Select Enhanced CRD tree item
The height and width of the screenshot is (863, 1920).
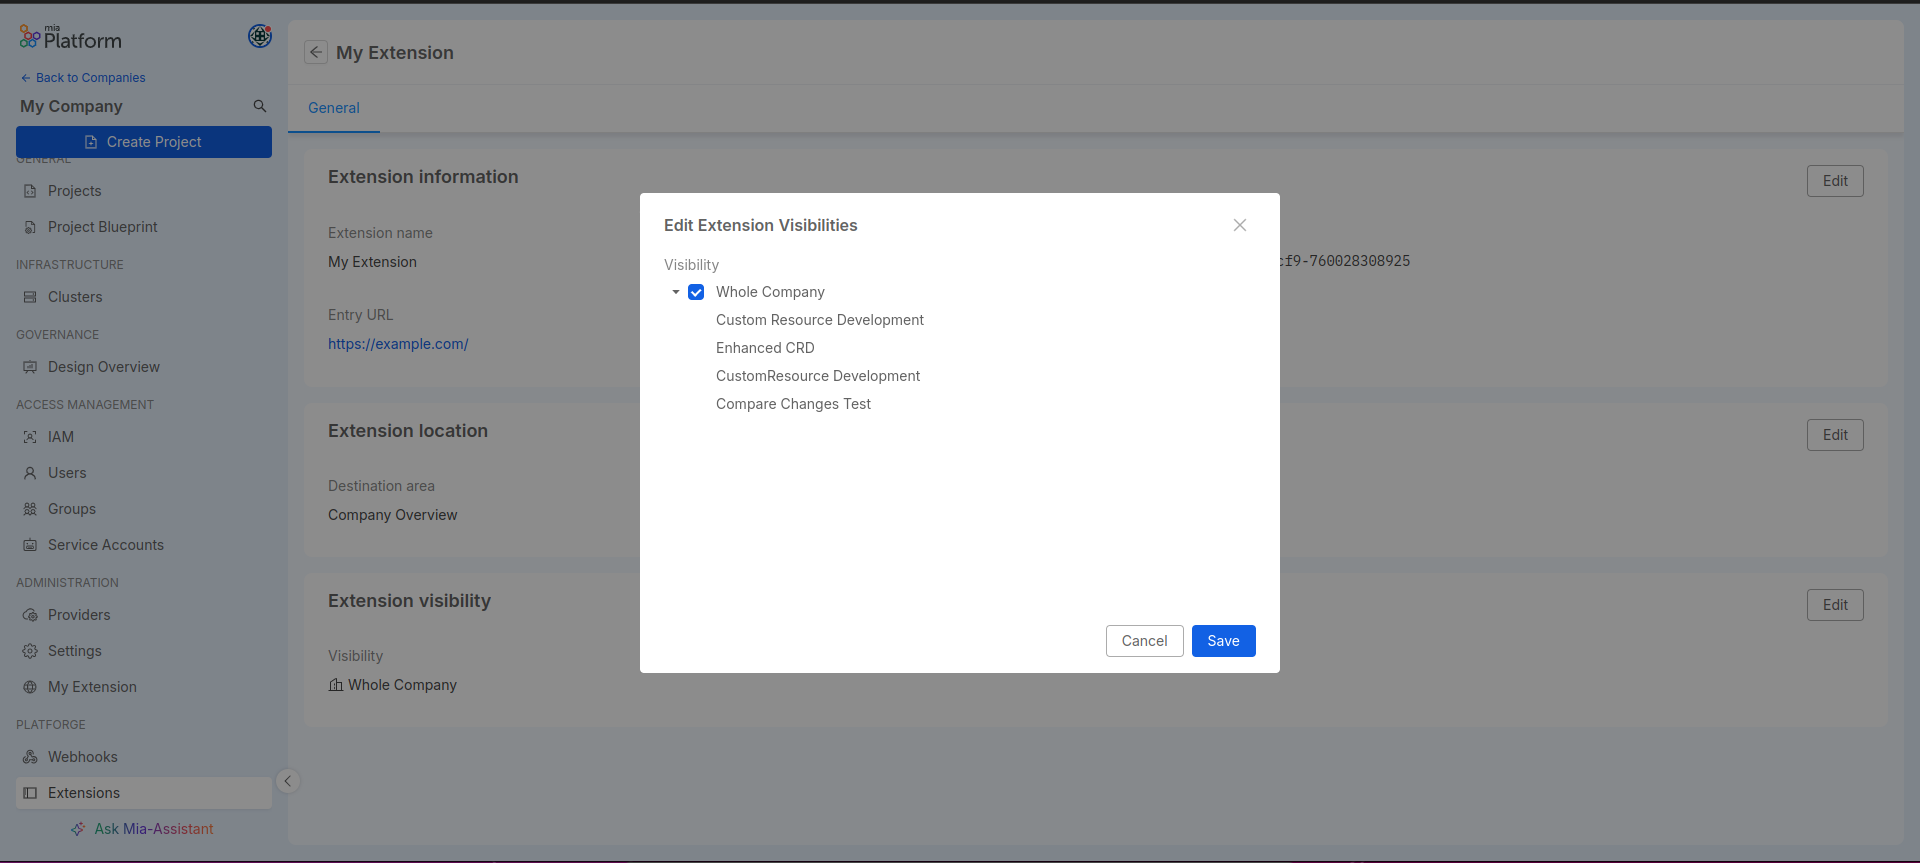[765, 348]
